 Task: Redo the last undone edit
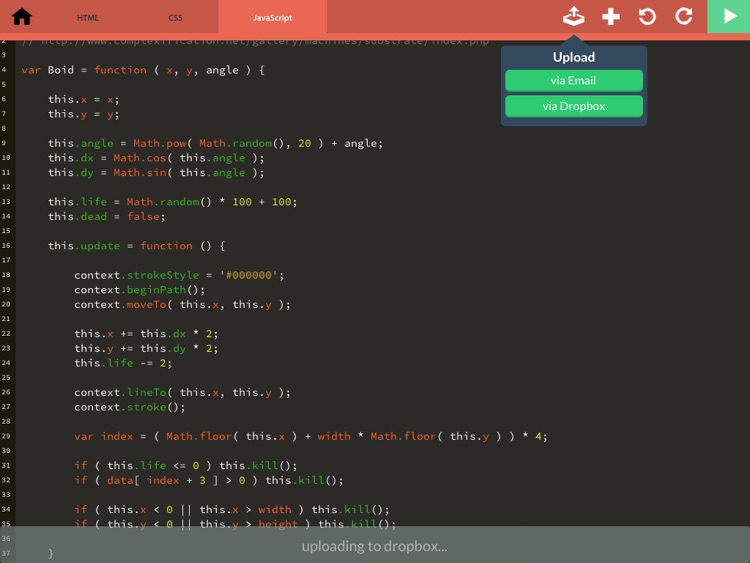tap(684, 16)
